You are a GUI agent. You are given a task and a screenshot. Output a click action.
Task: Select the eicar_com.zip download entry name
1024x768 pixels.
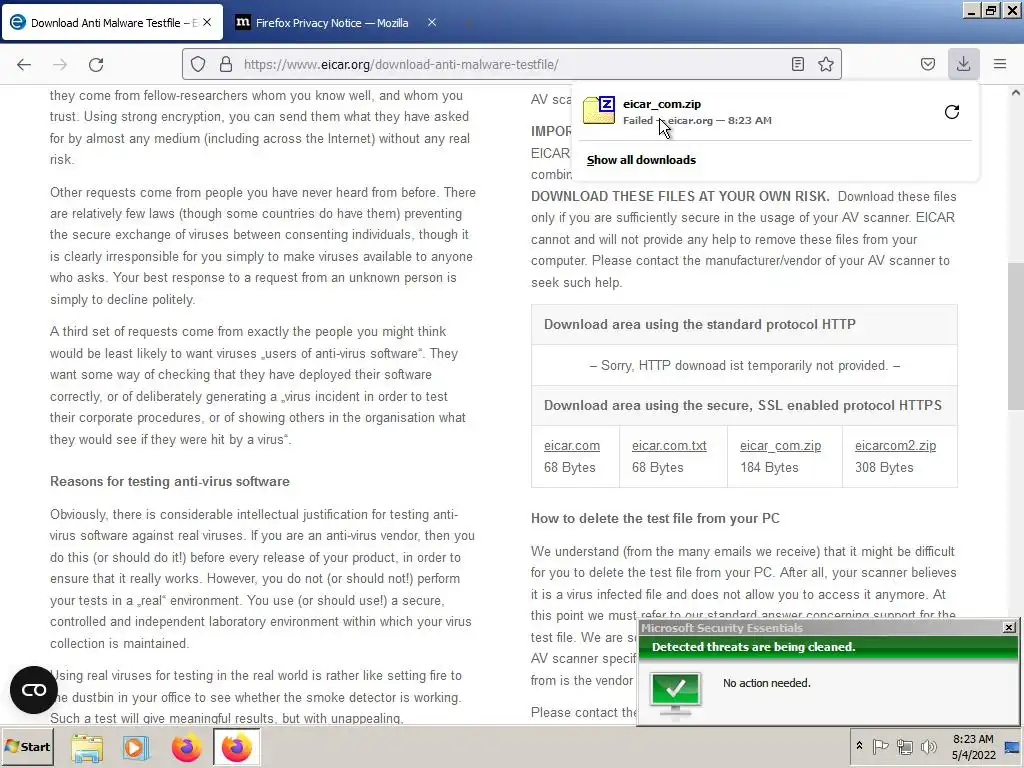[662, 104]
